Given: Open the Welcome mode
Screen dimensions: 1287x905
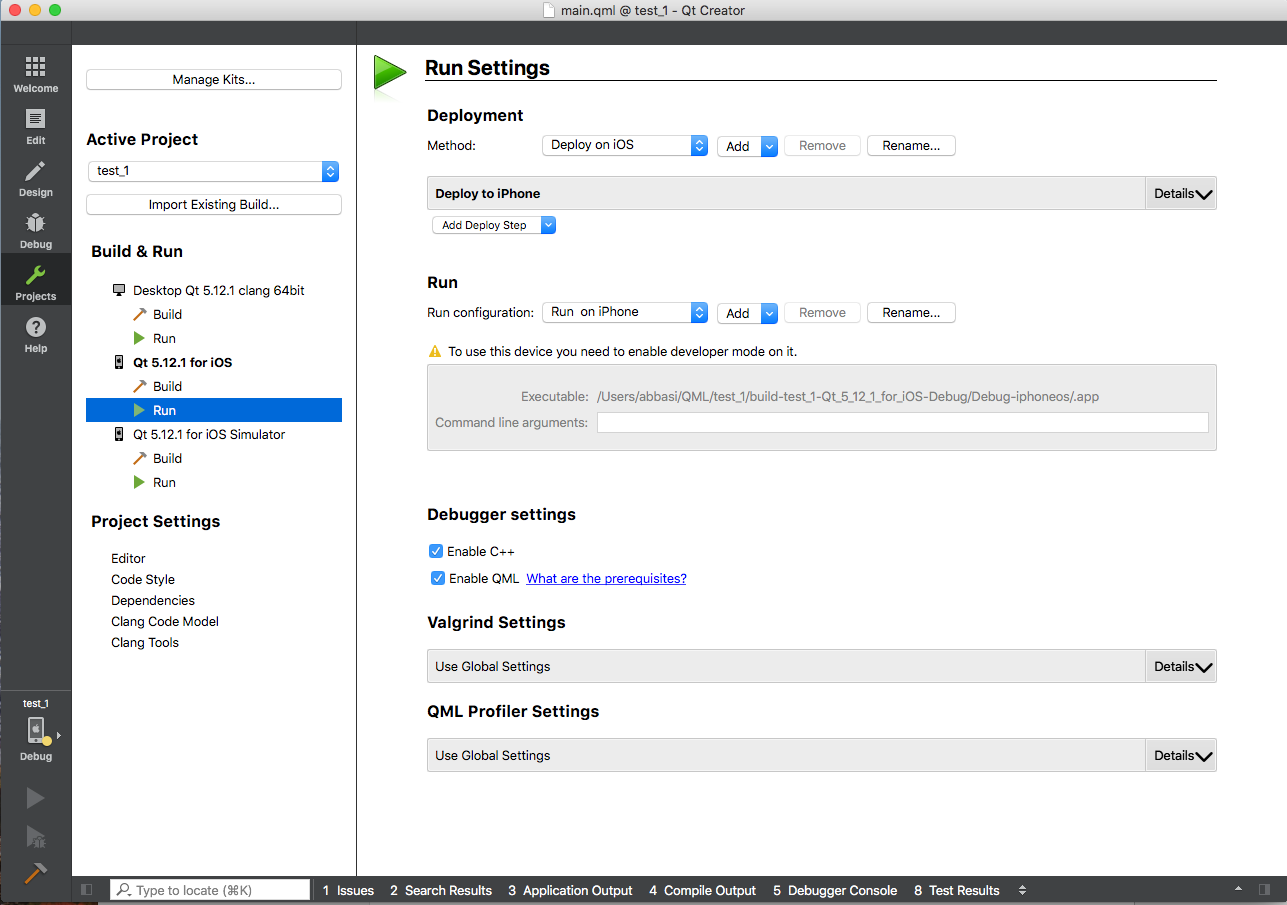Looking at the screenshot, I should point(35,74).
